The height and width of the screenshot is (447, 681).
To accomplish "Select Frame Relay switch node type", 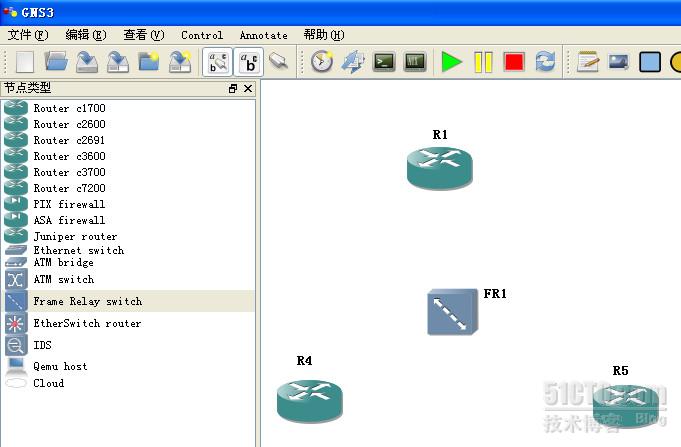I will 129,301.
